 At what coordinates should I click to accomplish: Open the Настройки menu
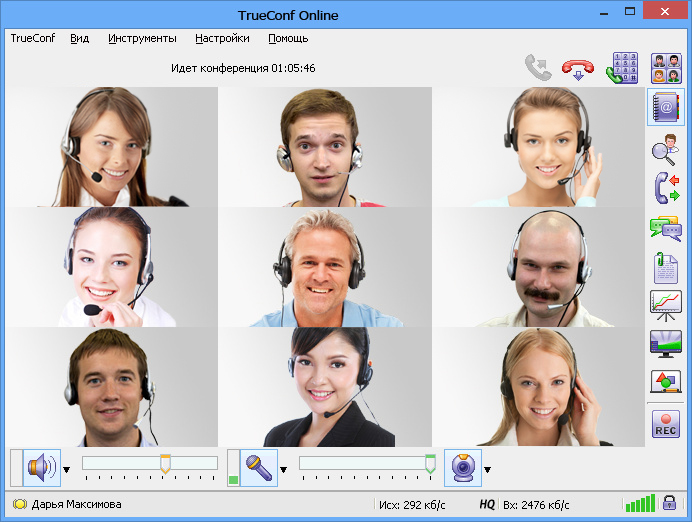tap(222, 38)
